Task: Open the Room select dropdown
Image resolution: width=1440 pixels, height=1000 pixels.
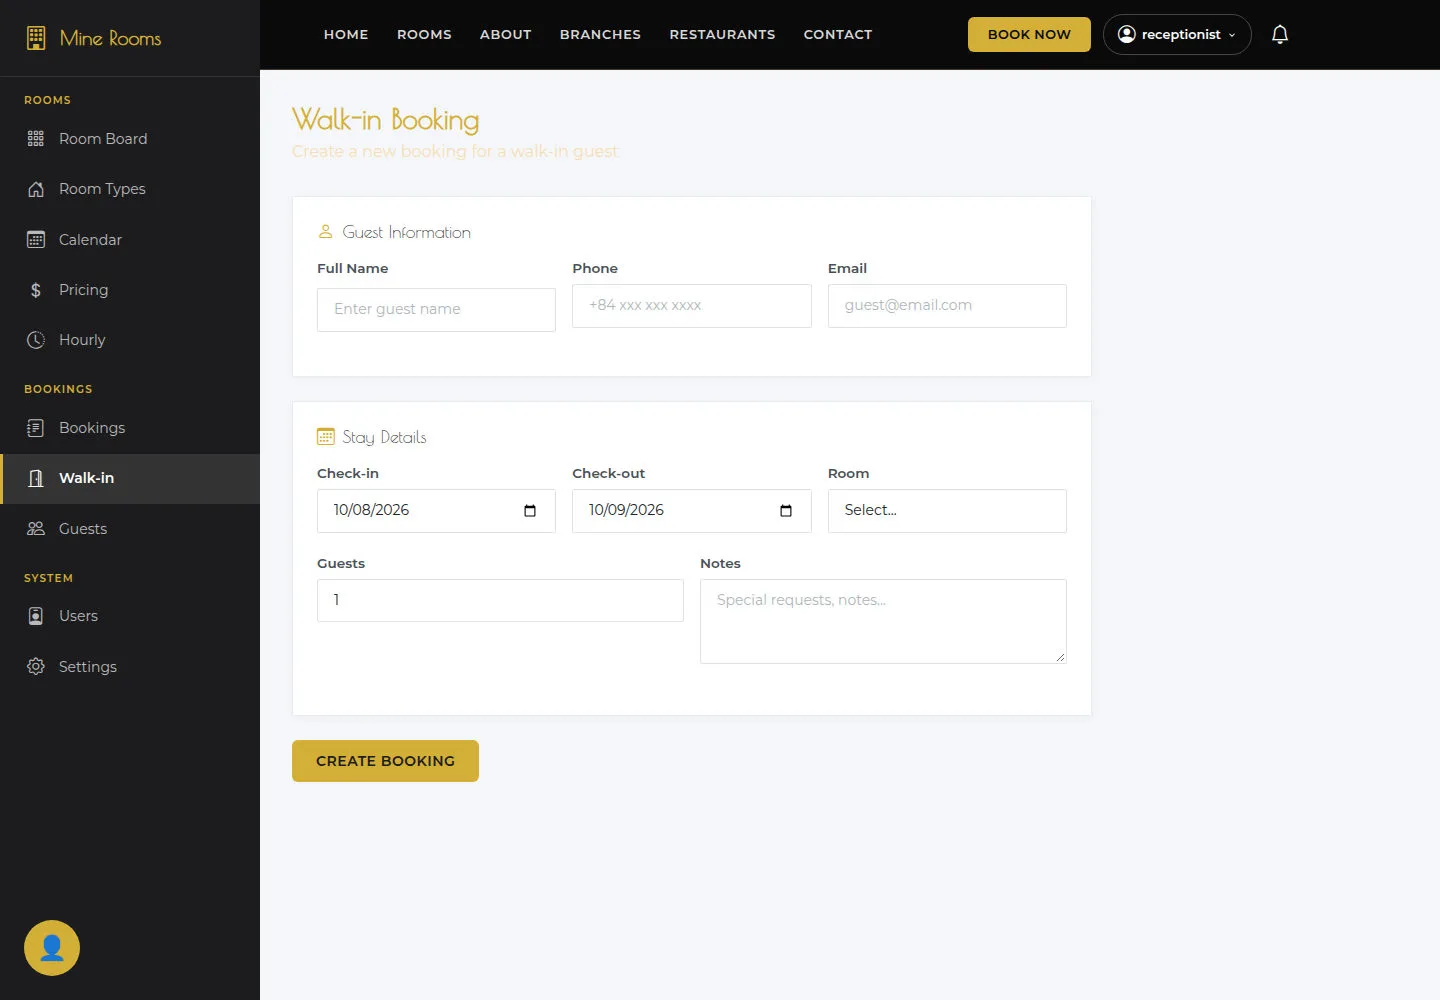Action: pos(947,511)
